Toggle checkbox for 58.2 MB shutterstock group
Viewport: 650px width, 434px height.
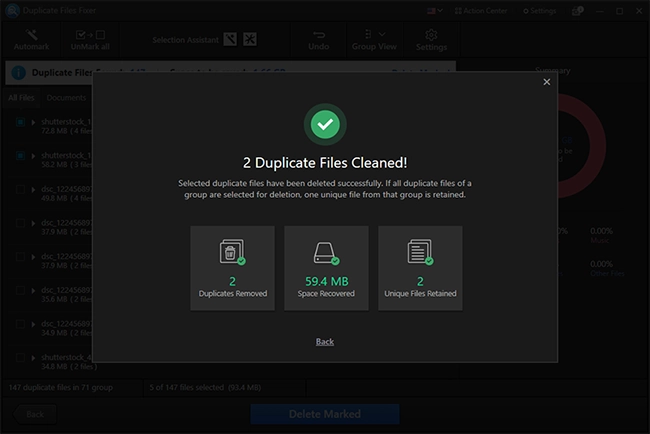pyautogui.click(x=20, y=155)
